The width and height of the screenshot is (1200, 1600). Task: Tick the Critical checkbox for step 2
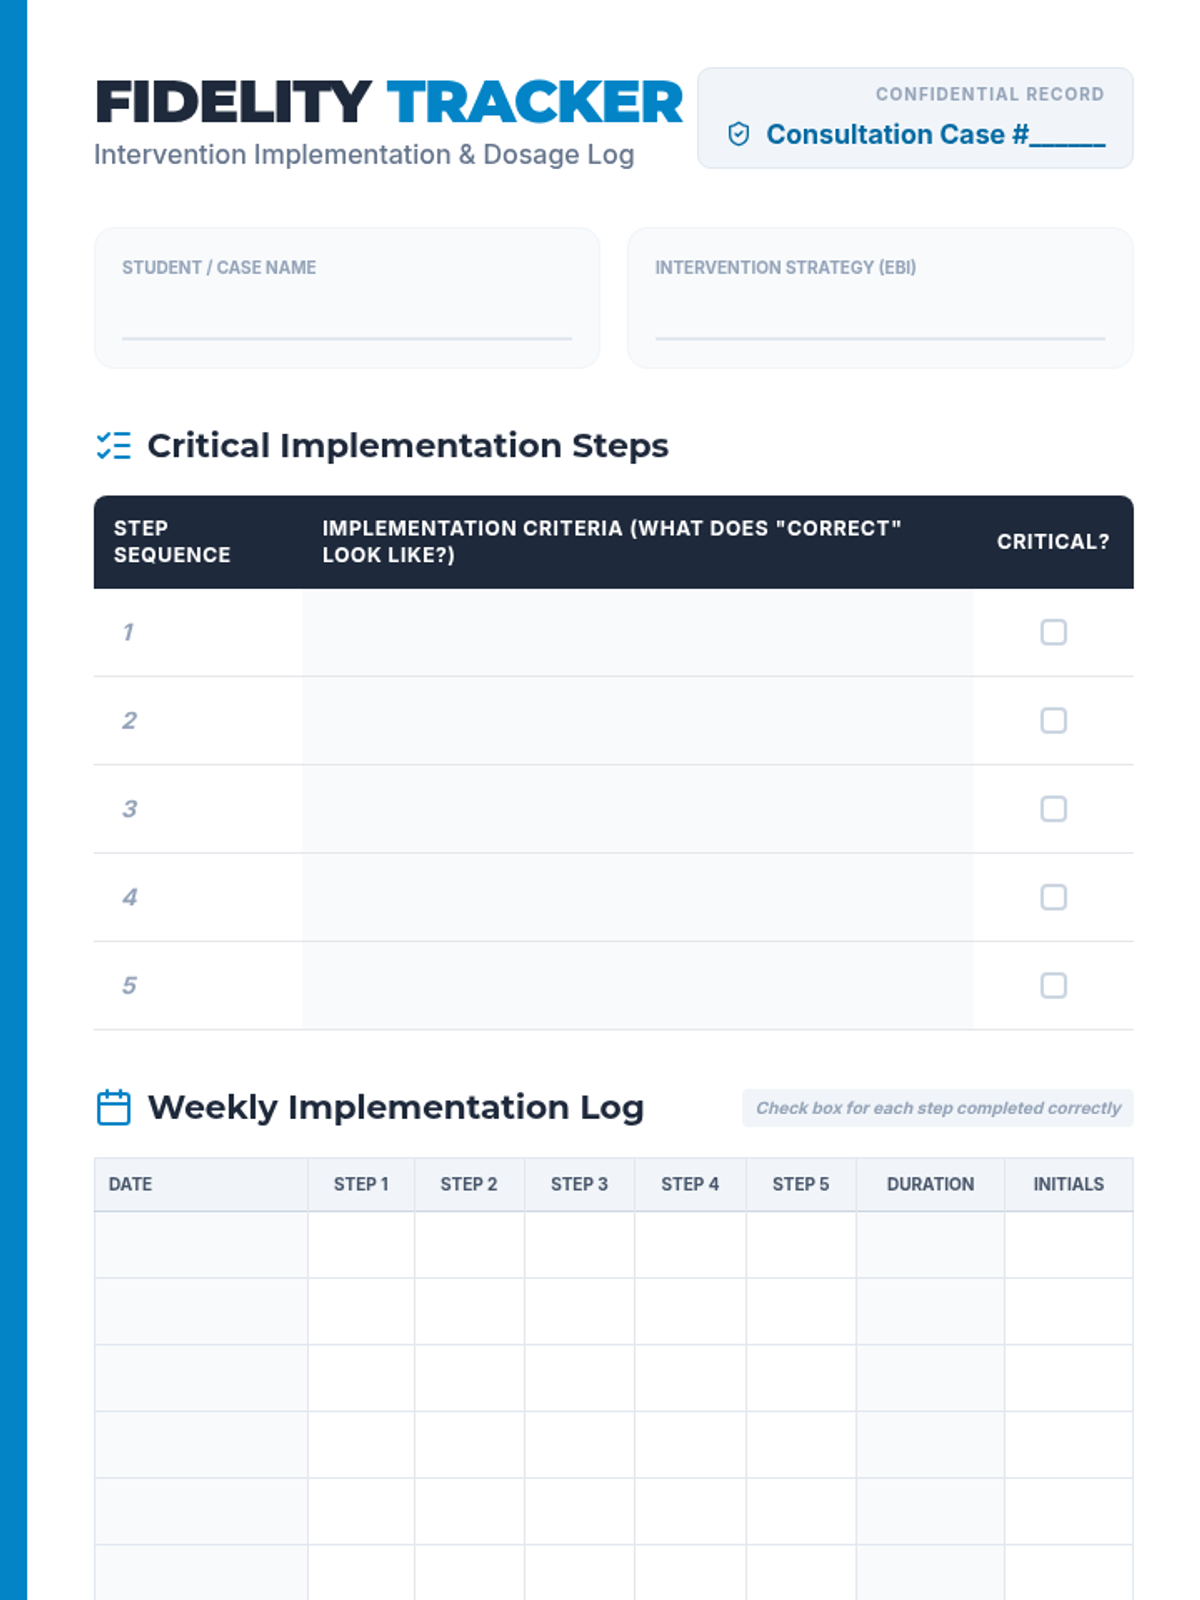click(x=1053, y=720)
